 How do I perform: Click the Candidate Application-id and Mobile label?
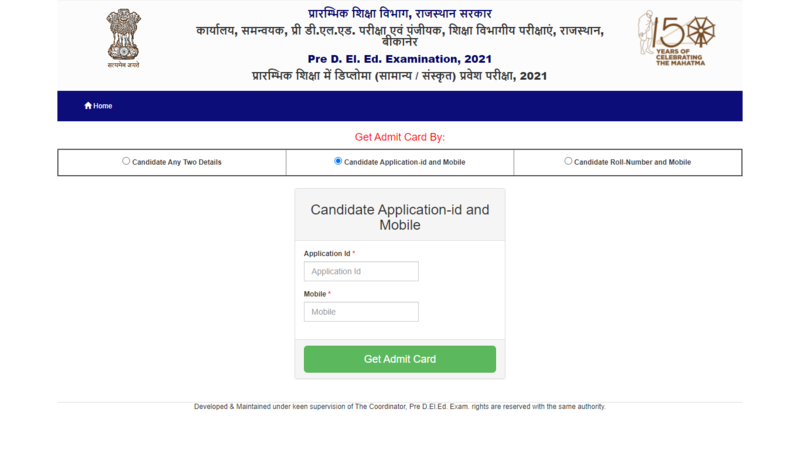tap(405, 162)
